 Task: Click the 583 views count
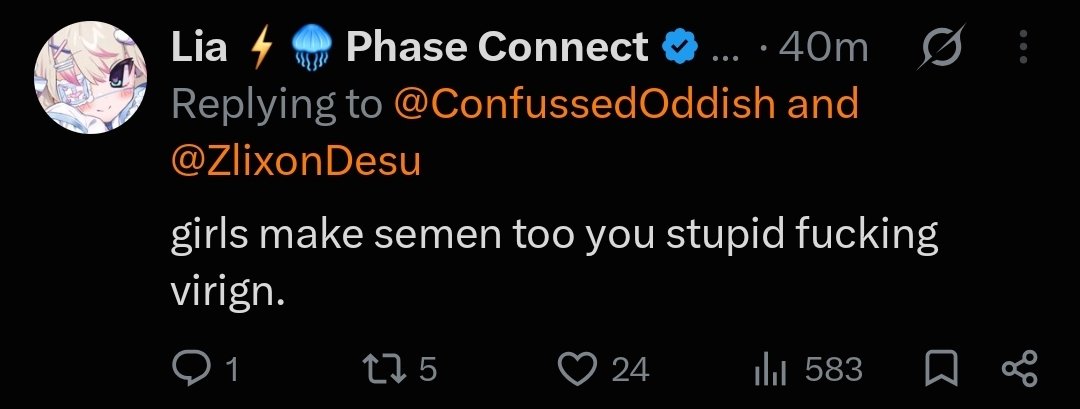click(x=833, y=370)
